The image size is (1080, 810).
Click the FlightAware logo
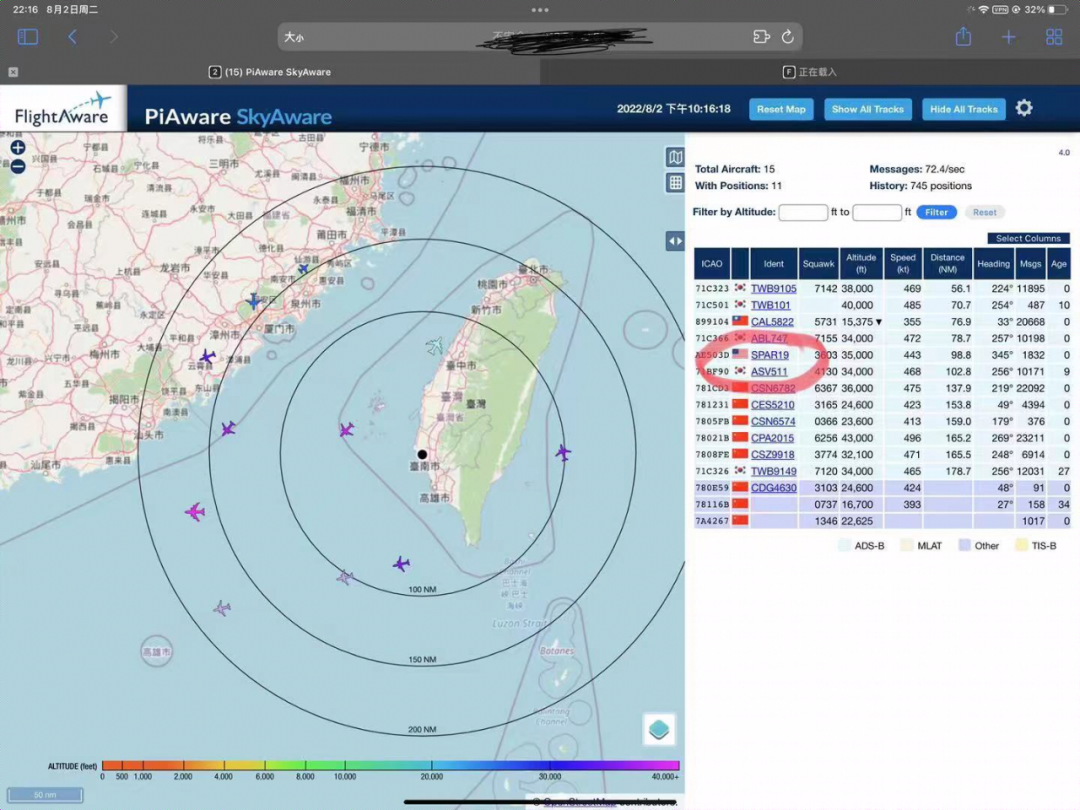[x=63, y=109]
